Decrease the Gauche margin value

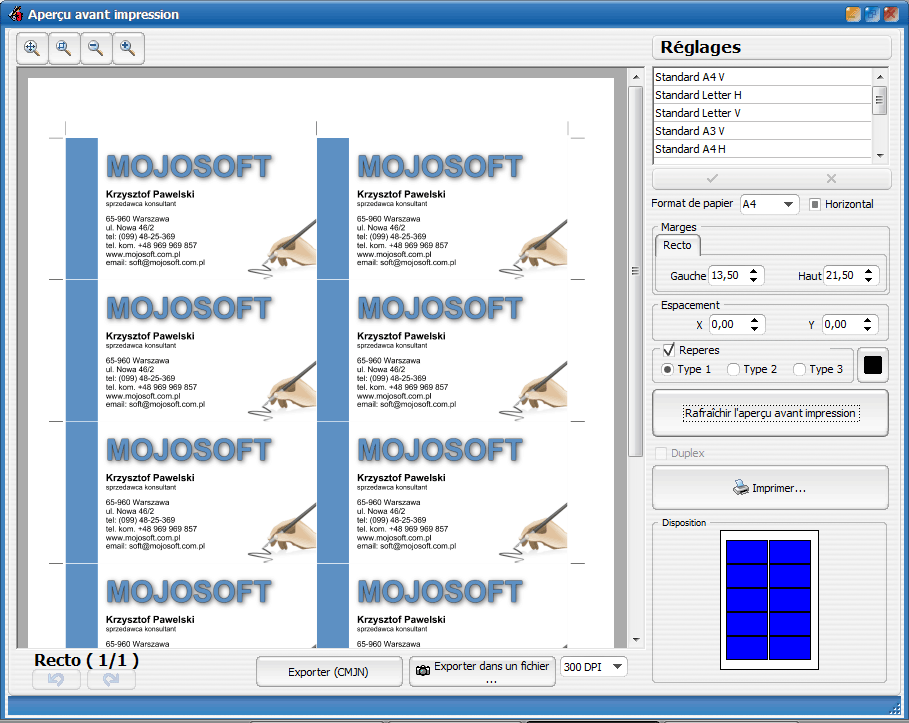pos(753,280)
